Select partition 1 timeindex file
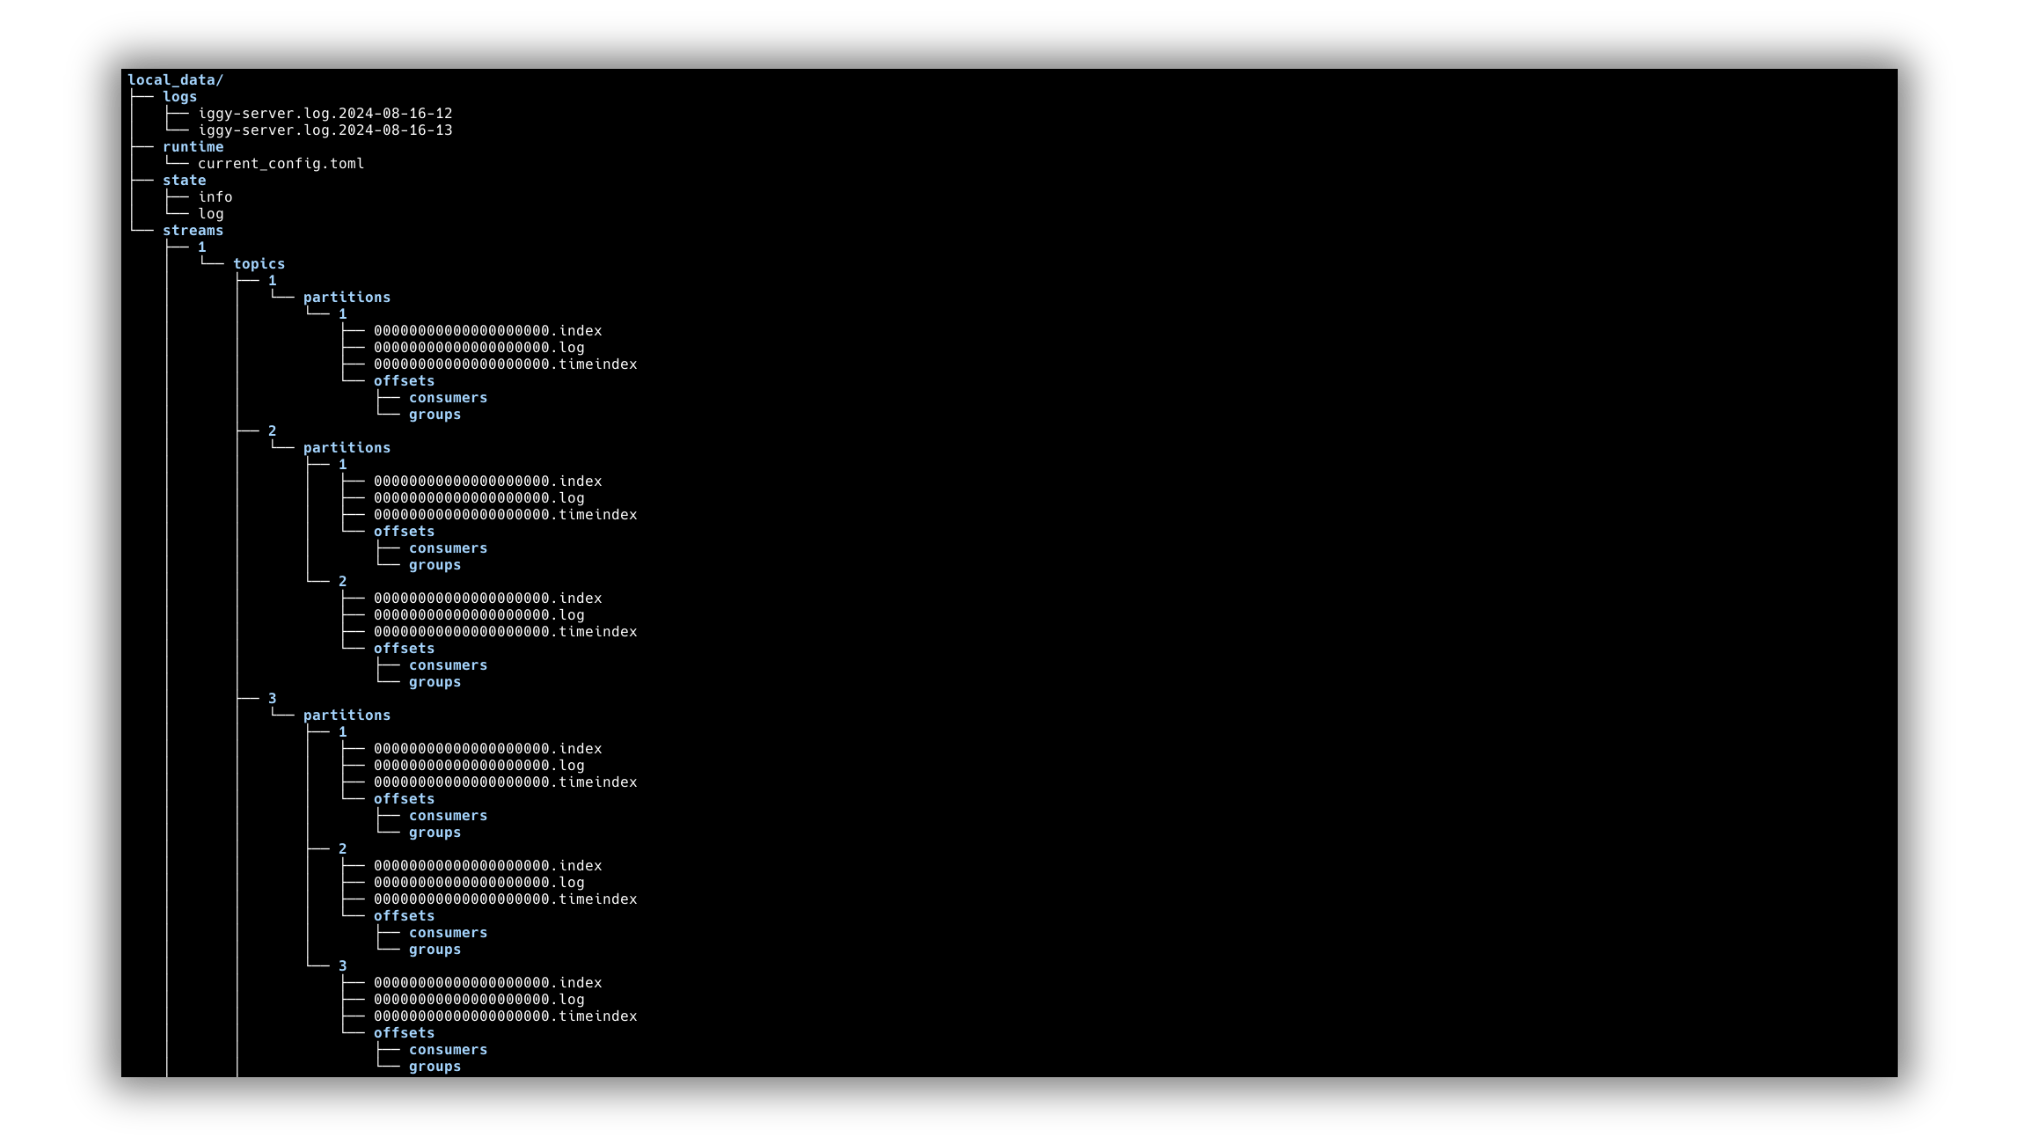The width and height of the screenshot is (2019, 1146). coord(505,364)
